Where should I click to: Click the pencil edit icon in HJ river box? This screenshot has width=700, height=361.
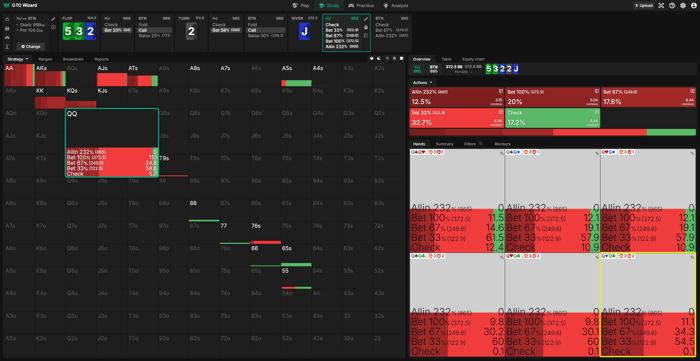coord(366,19)
